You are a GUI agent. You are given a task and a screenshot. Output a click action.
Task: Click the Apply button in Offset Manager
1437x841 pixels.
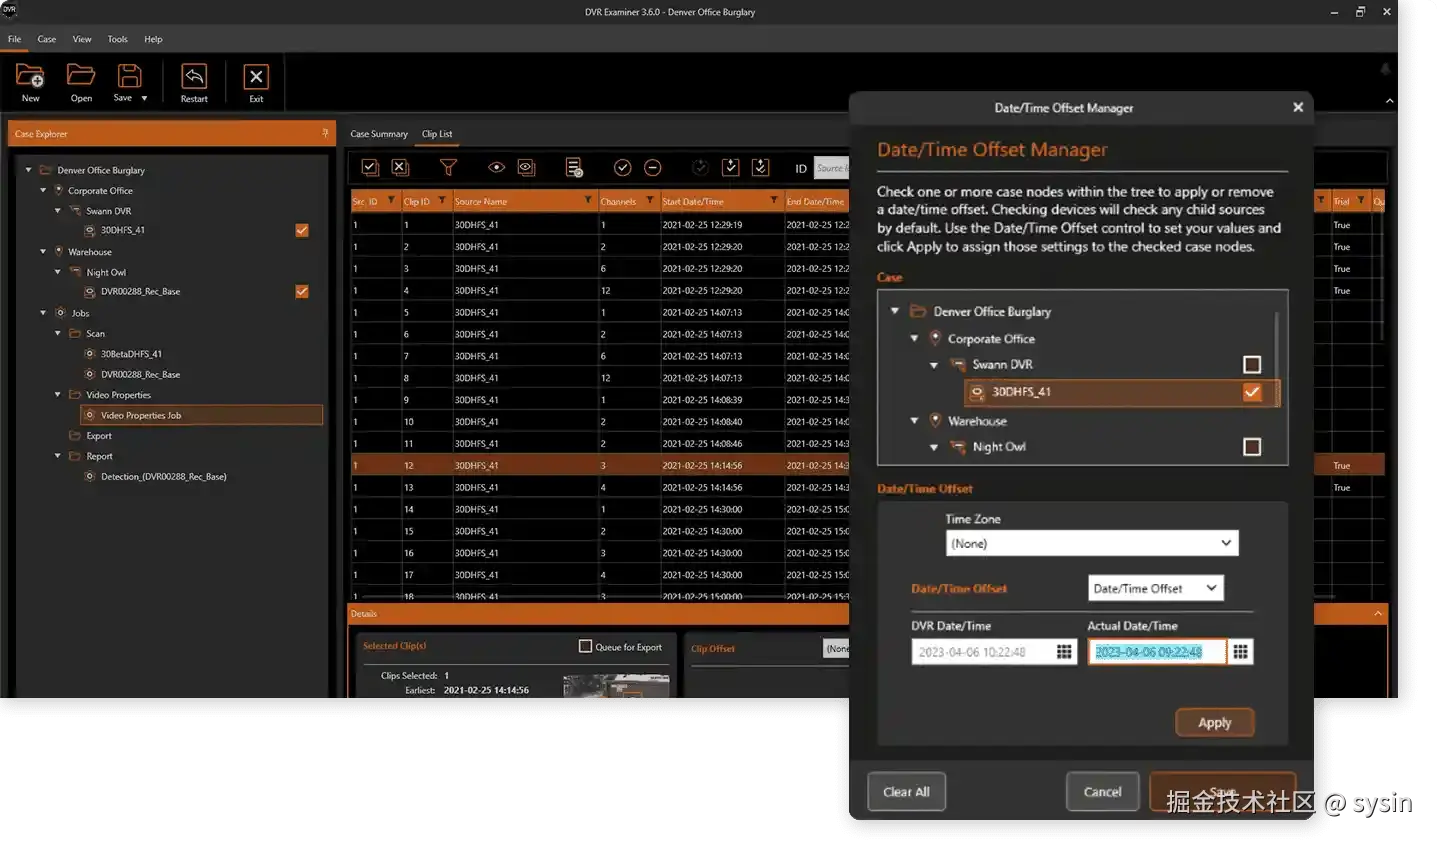pyautogui.click(x=1214, y=723)
